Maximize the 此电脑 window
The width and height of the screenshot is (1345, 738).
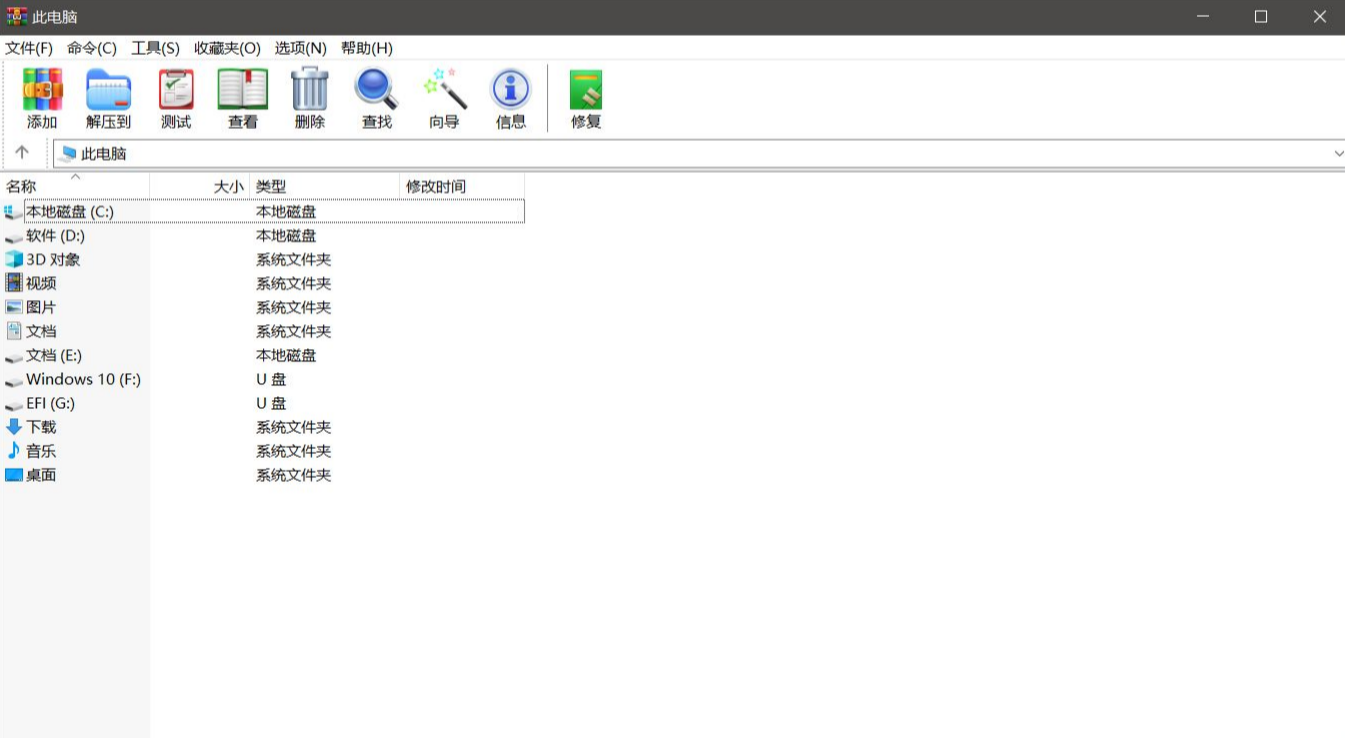[1261, 17]
